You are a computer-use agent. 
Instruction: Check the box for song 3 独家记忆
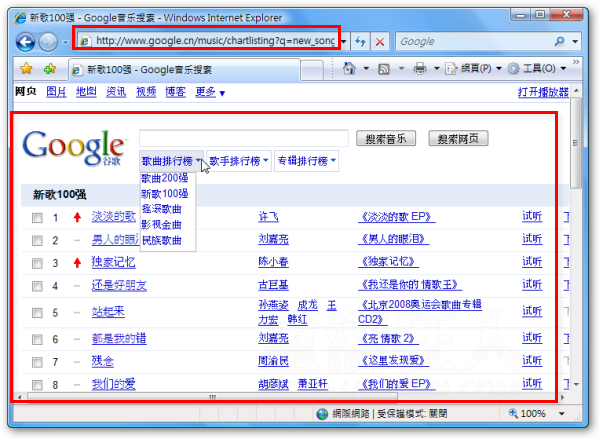[x=37, y=263]
